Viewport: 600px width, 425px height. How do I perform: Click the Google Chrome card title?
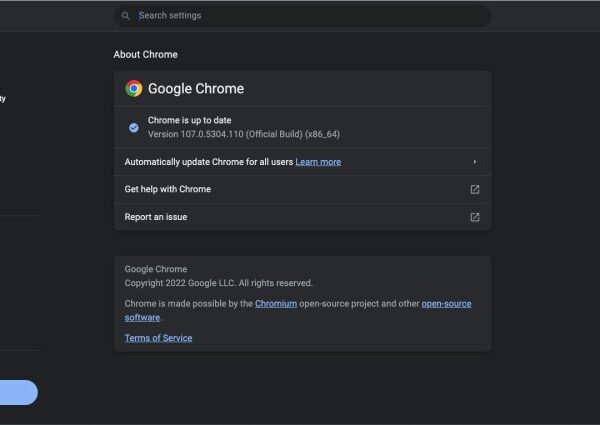click(x=196, y=89)
